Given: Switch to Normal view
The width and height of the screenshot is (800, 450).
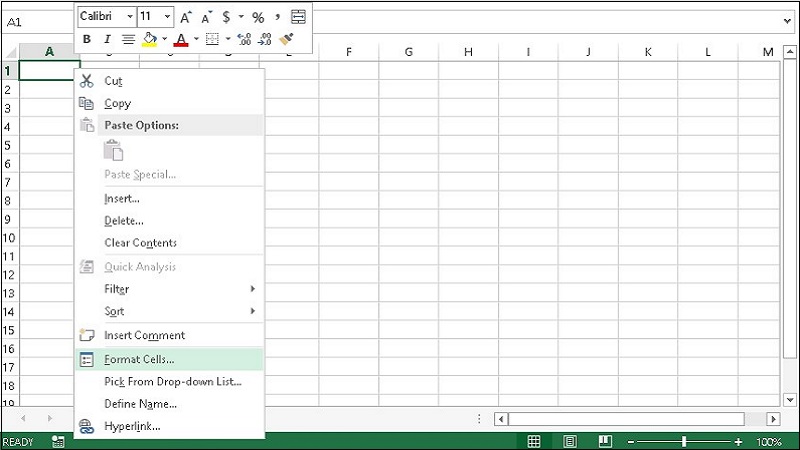Looking at the screenshot, I should (534, 441).
